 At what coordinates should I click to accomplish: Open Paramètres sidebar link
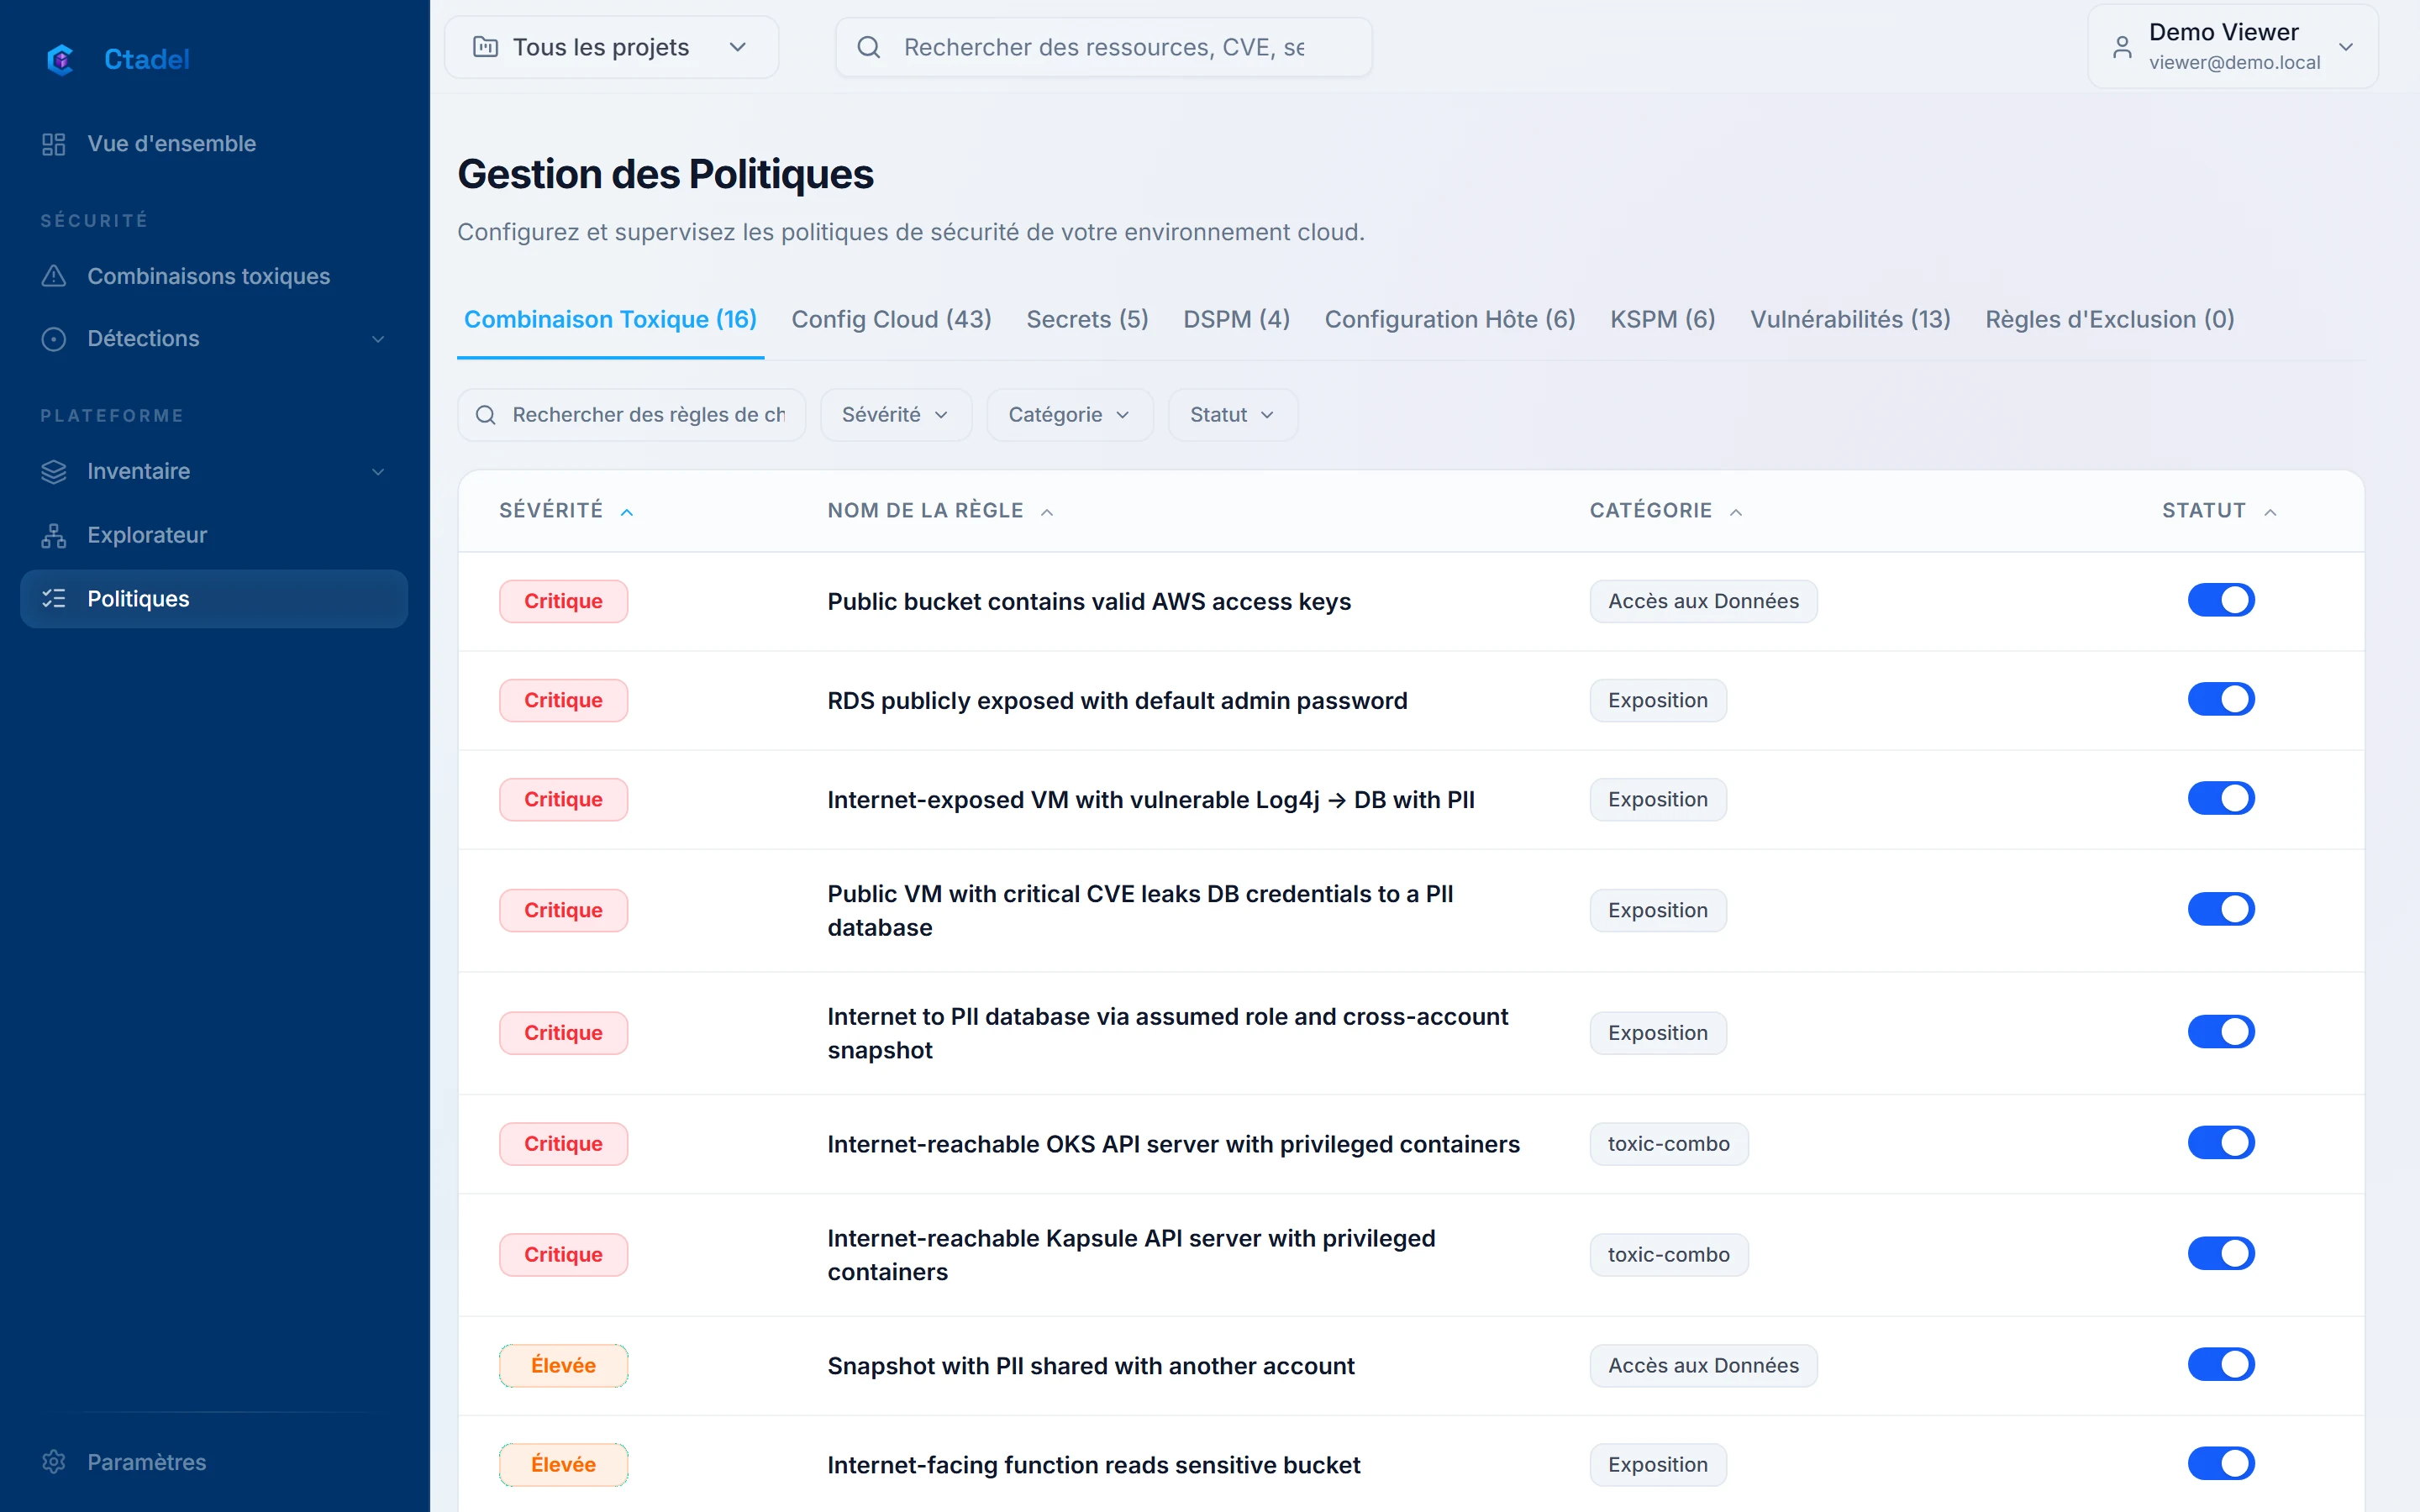[214, 1461]
